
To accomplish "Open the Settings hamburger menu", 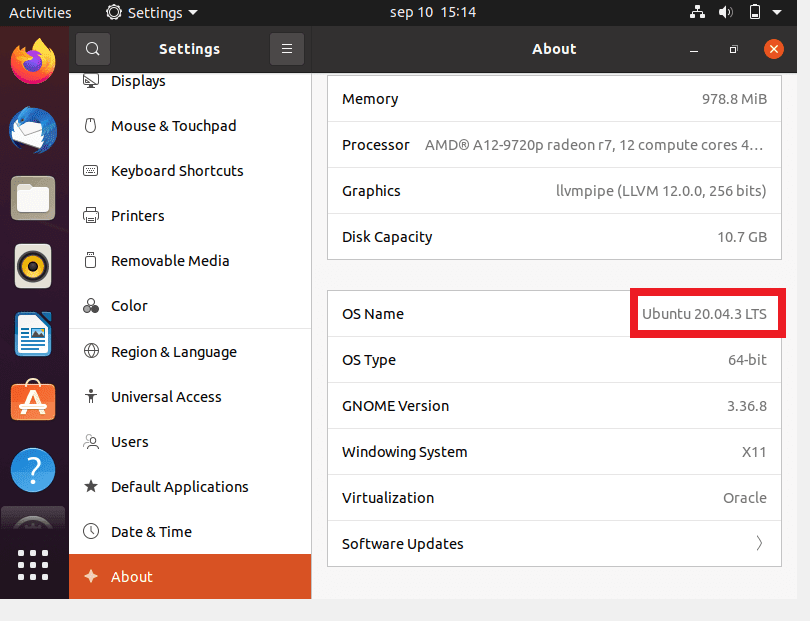I will pyautogui.click(x=287, y=49).
